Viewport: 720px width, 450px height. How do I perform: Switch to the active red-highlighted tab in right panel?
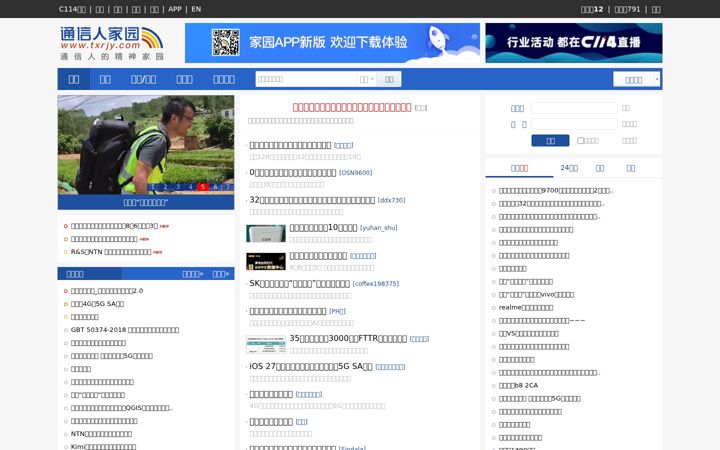coord(519,168)
